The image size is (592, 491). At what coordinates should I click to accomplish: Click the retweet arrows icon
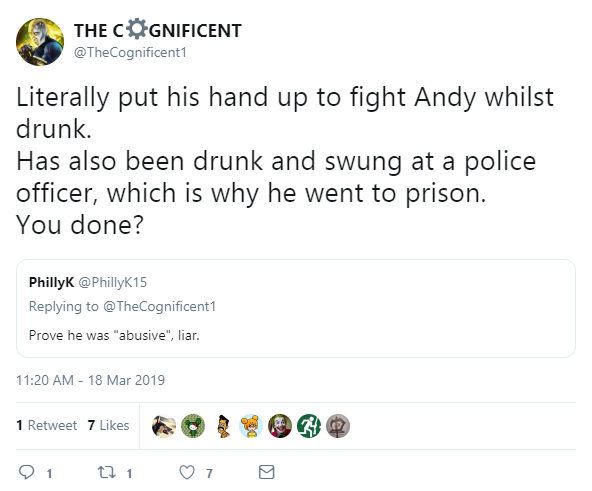[x=106, y=472]
